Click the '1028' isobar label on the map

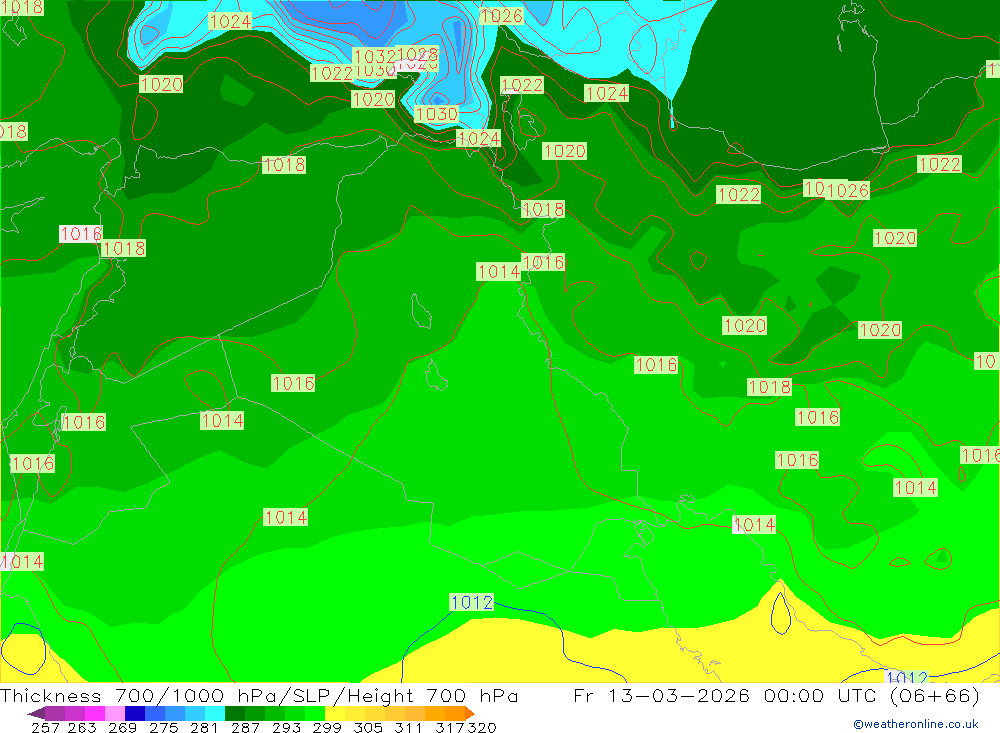(418, 54)
